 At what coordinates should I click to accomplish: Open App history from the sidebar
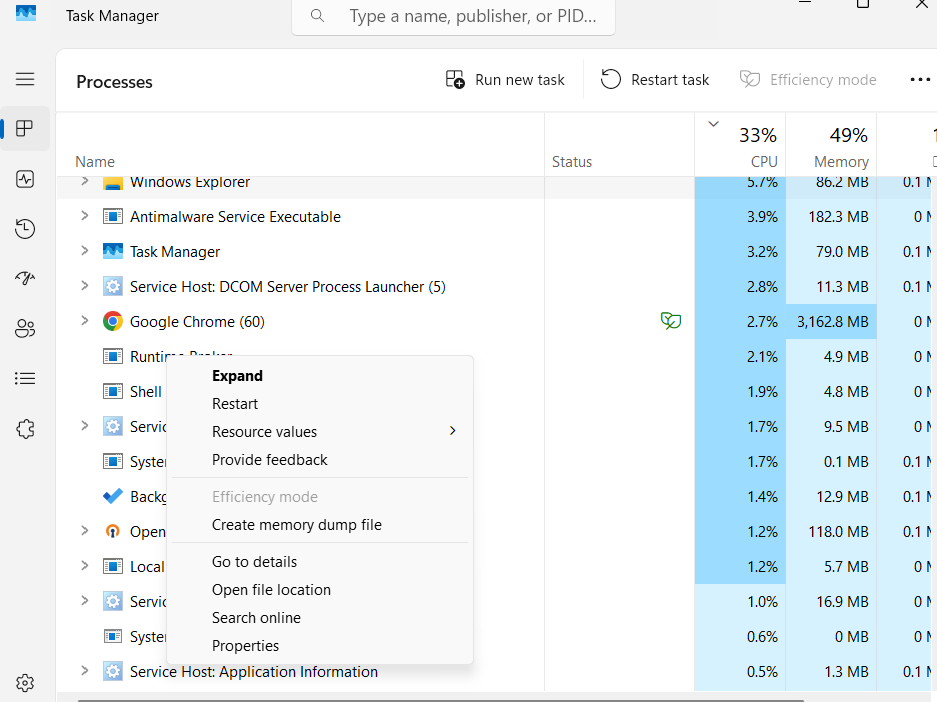pos(25,229)
